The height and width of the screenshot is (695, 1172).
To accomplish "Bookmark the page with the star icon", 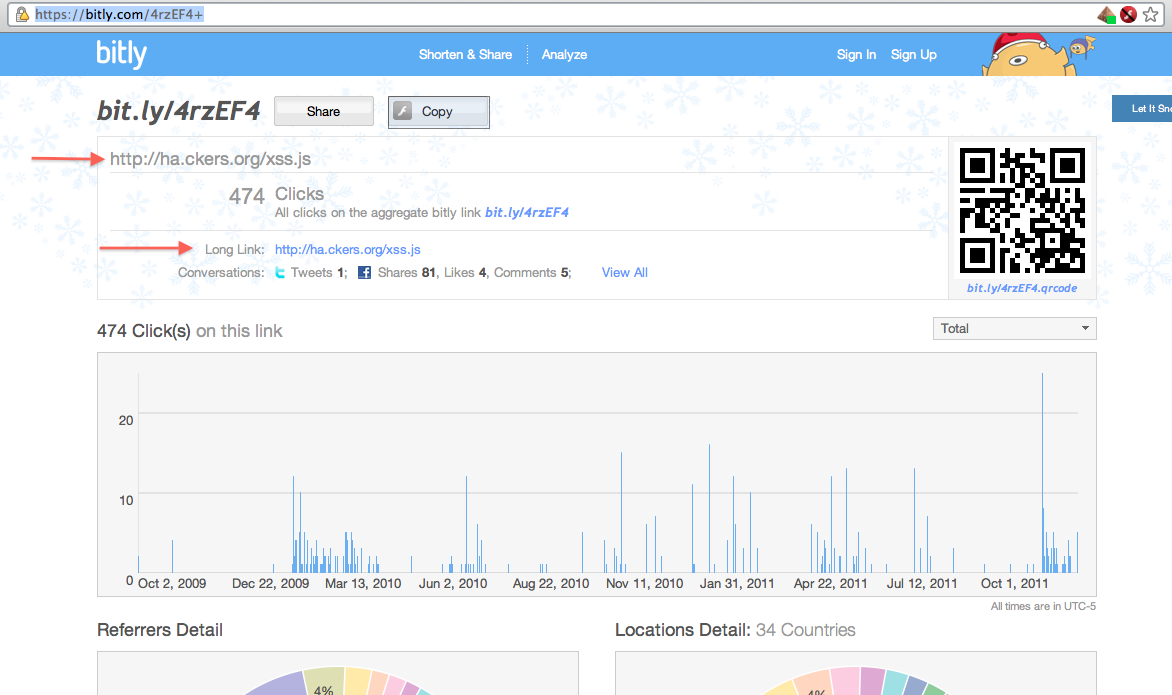I will pos(1150,14).
